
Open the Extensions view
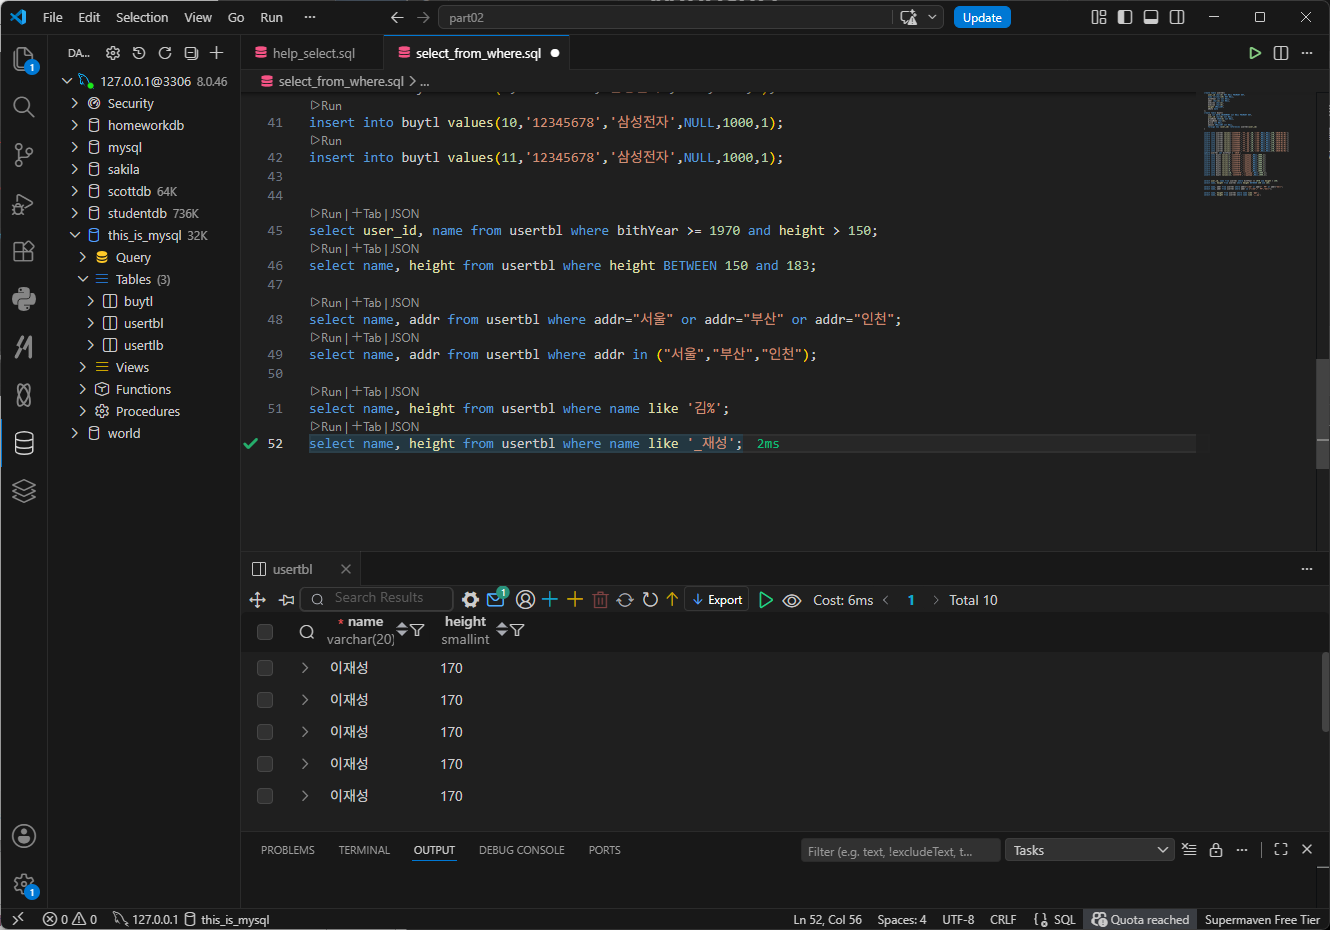pos(24,252)
